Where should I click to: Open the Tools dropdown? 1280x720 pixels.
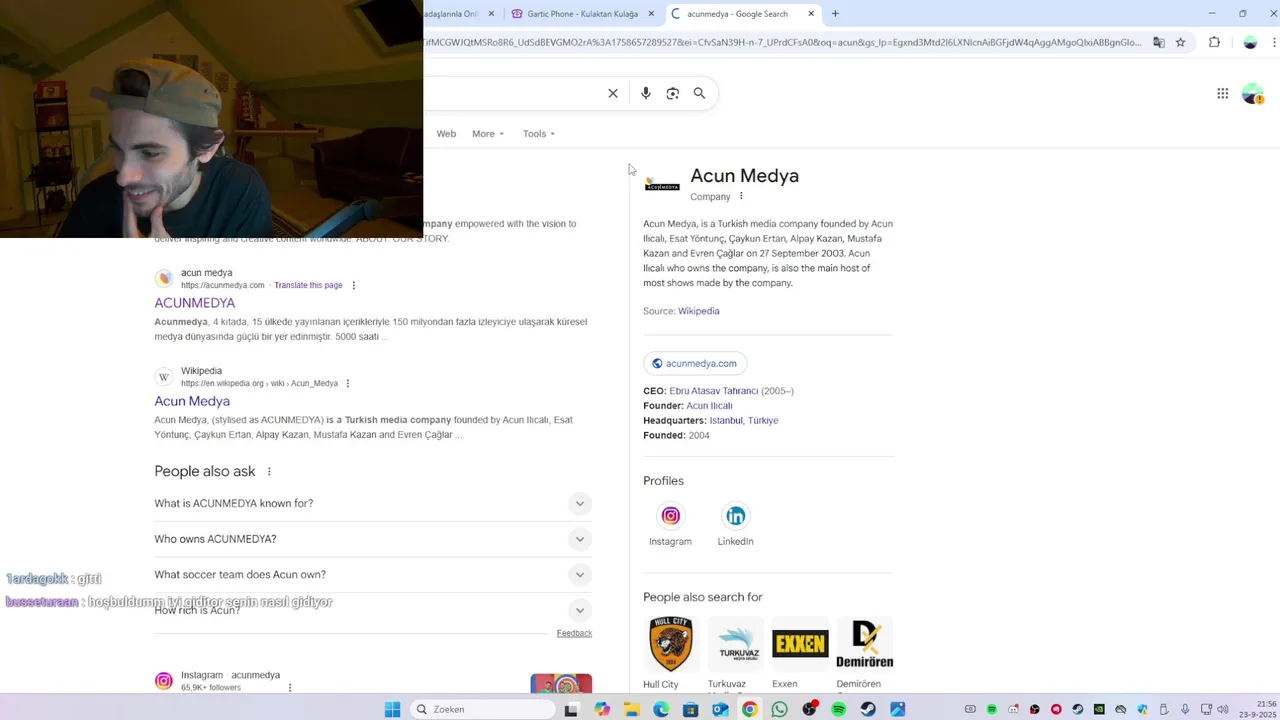pos(539,133)
